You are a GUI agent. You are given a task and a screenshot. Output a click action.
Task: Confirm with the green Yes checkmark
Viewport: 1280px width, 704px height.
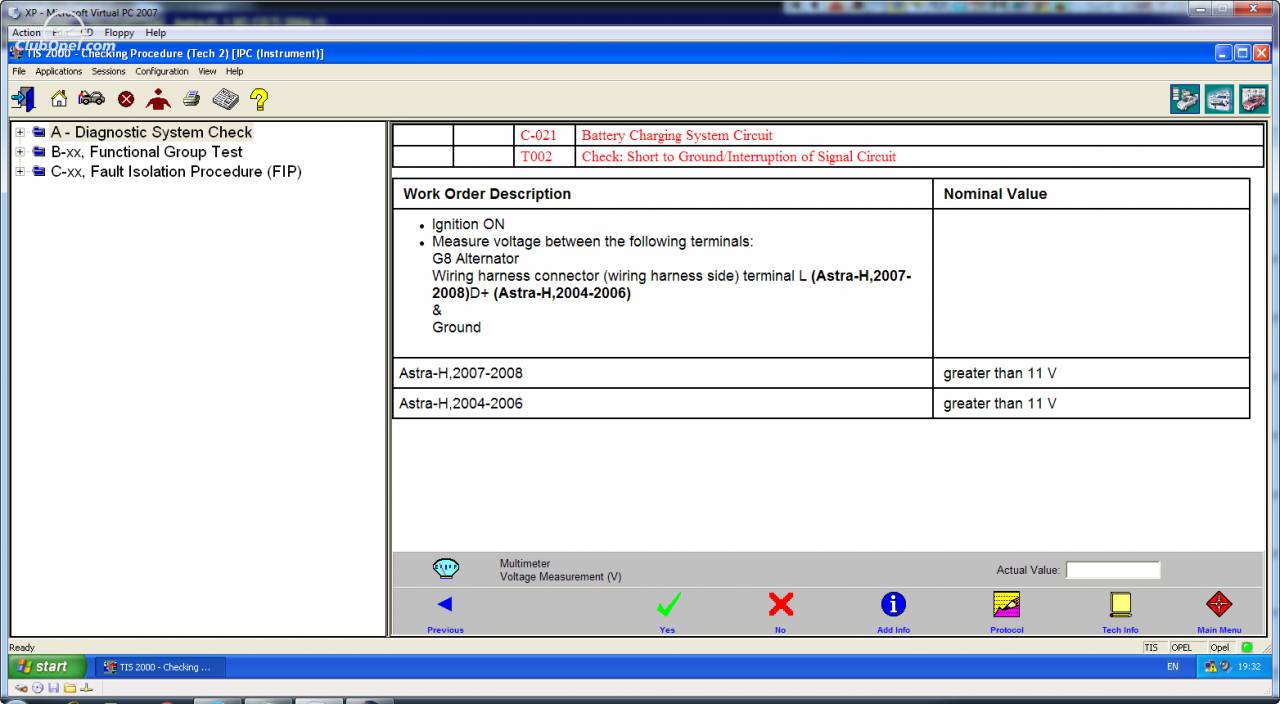668,604
